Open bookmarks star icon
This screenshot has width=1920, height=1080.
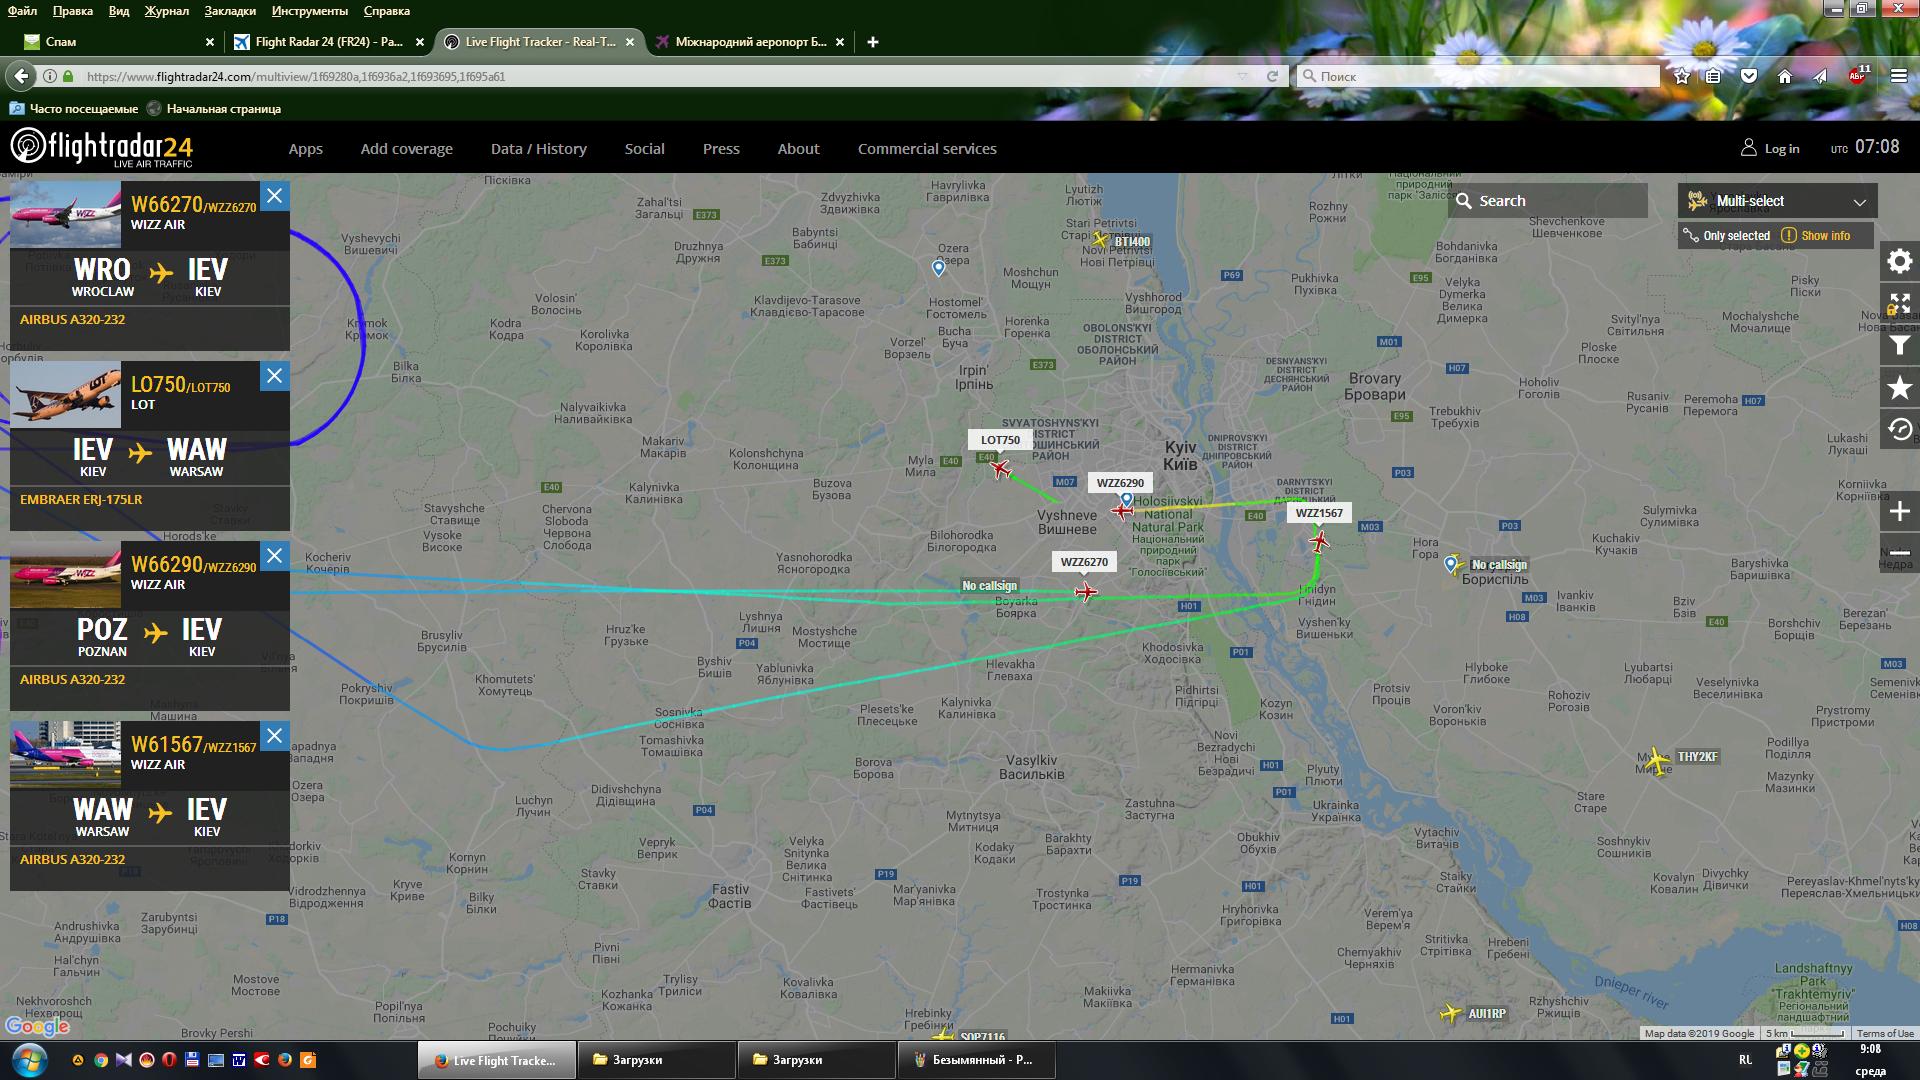[x=1899, y=388]
